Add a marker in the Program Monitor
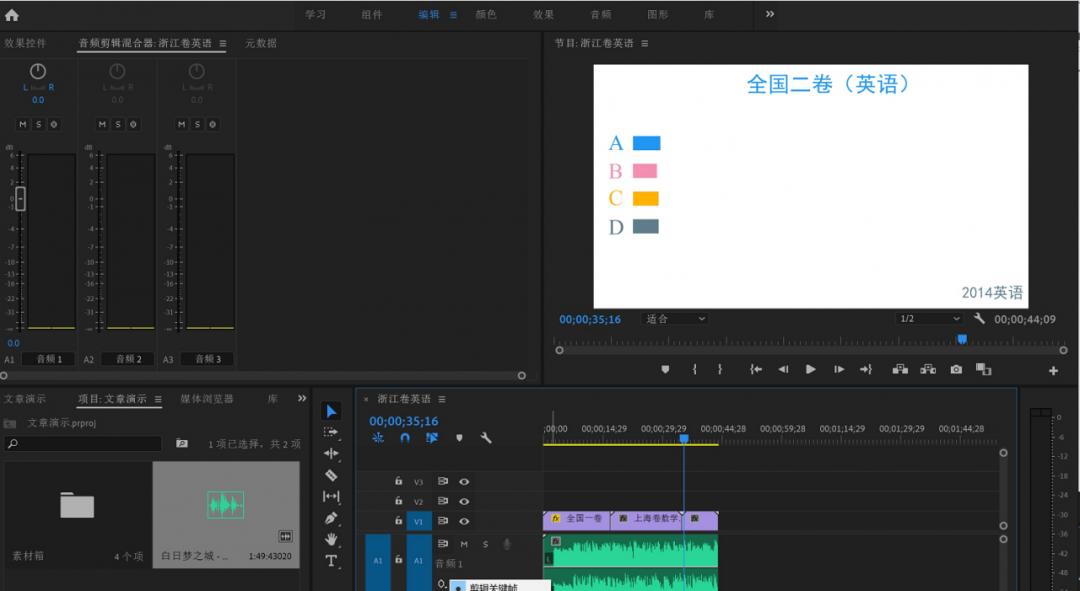 point(665,369)
